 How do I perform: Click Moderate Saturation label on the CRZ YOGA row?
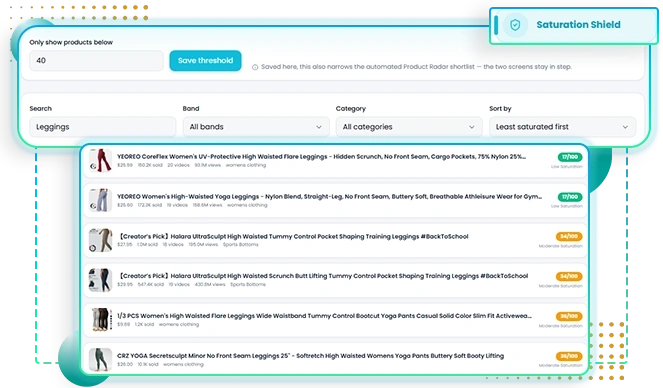[x=561, y=365]
